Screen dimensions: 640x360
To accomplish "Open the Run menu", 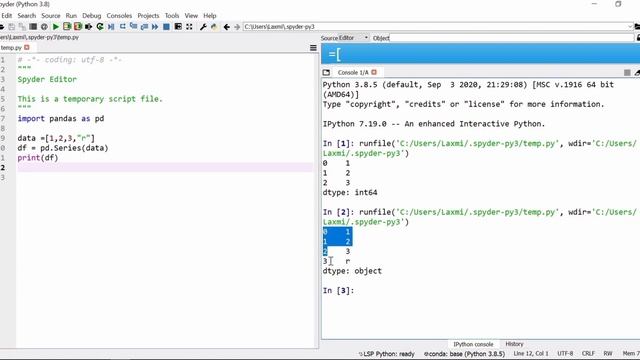I will [71, 16].
